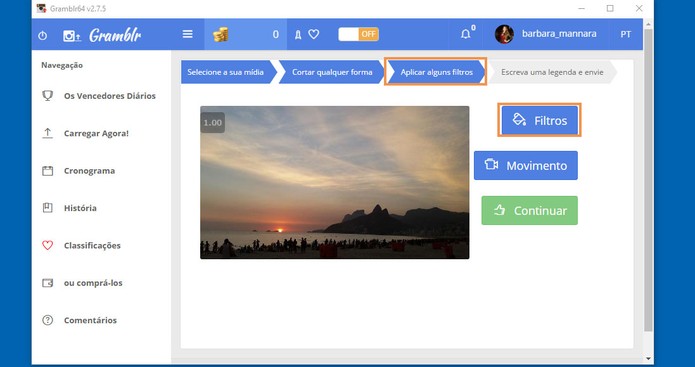This screenshot has width=695, height=367.
Task: Go to Cortar qualquer forma step
Action: (332, 72)
